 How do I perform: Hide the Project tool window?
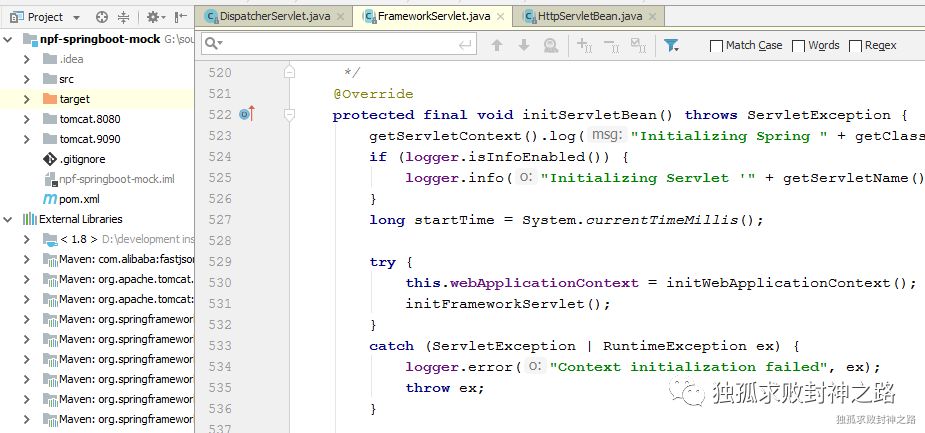coord(181,17)
